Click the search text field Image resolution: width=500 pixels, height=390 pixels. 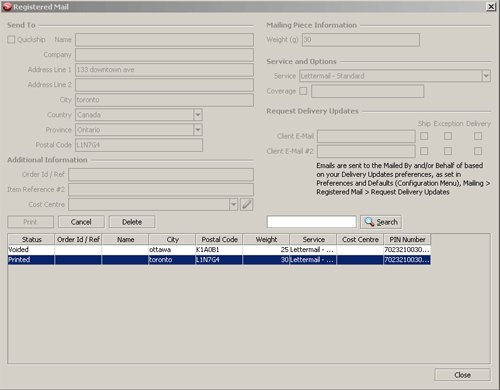312,222
